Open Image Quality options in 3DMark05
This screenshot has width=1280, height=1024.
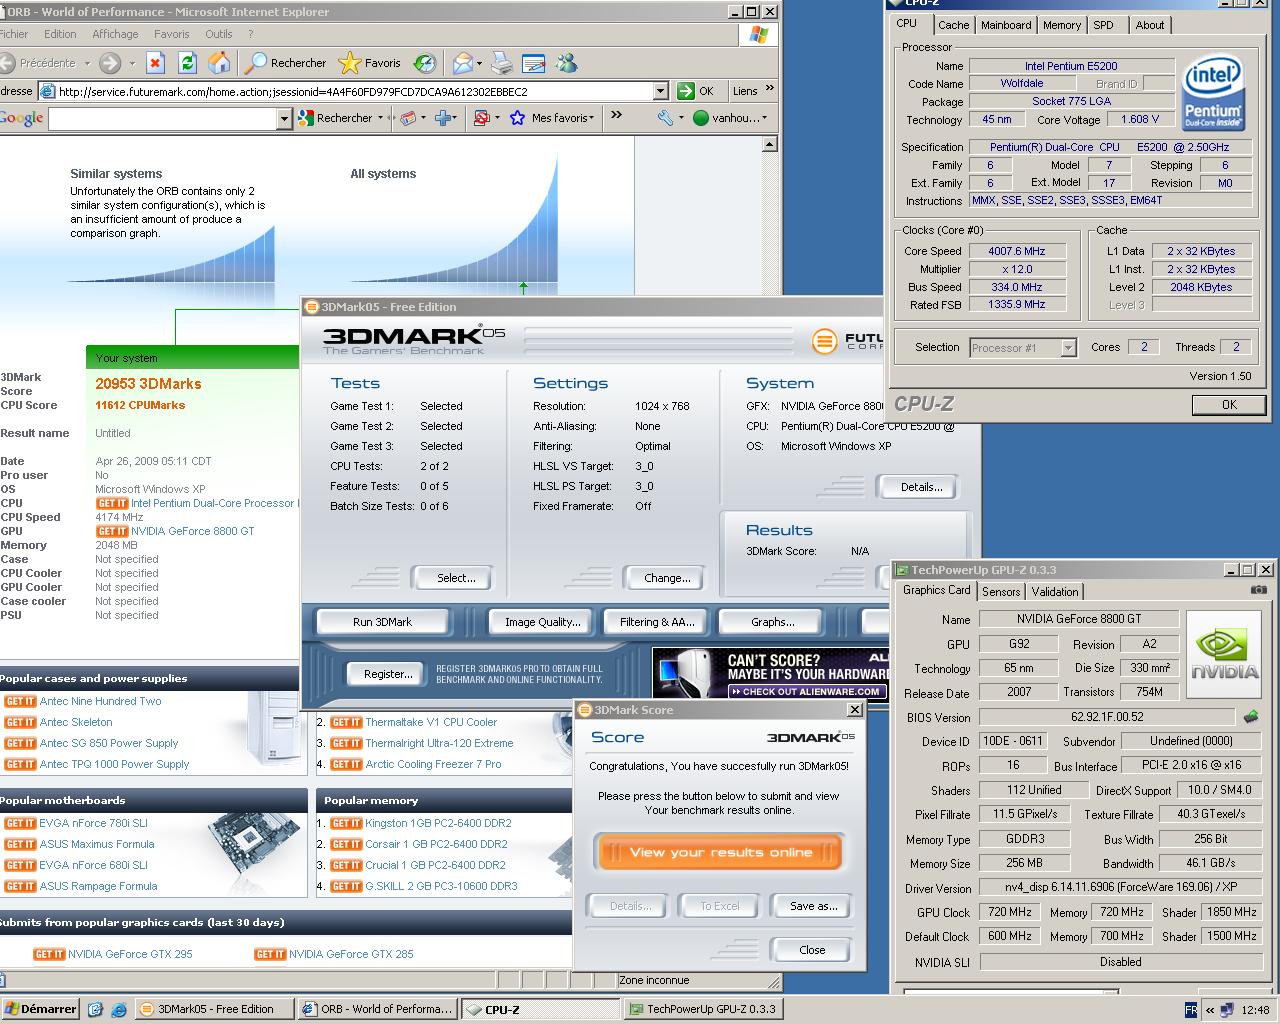(x=542, y=622)
